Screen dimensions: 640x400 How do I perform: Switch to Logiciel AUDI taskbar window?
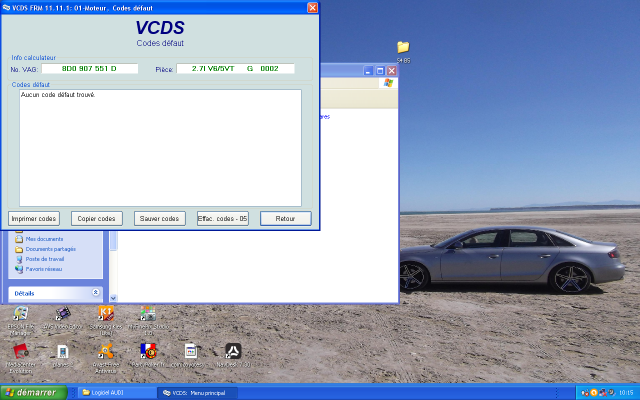click(x=117, y=393)
